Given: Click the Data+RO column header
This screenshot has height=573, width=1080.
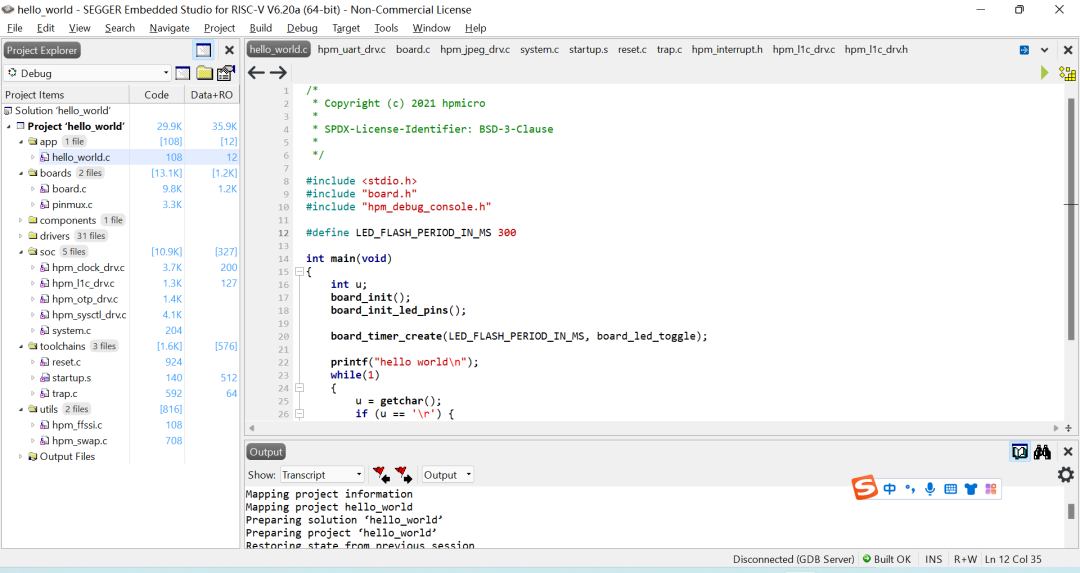Looking at the screenshot, I should click(x=212, y=95).
